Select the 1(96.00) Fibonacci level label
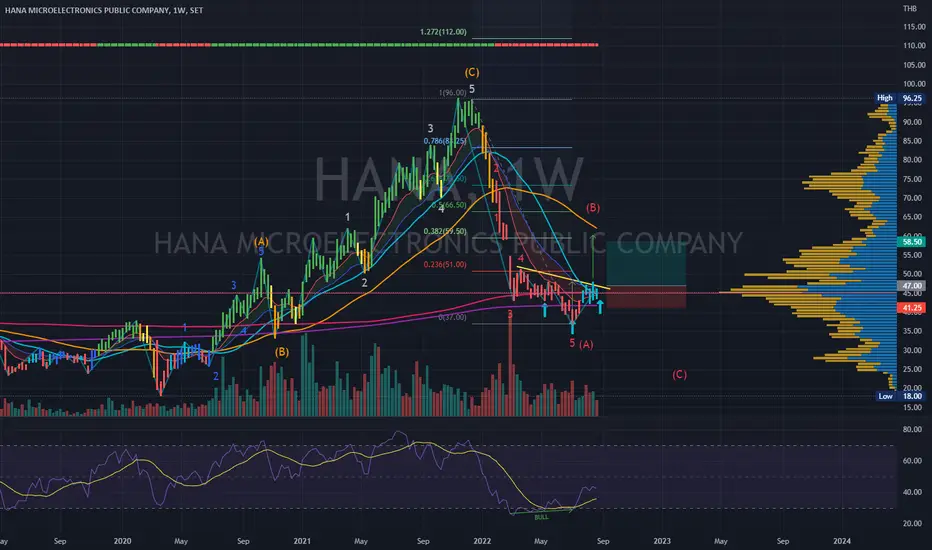The width and height of the screenshot is (932, 550). click(x=452, y=93)
